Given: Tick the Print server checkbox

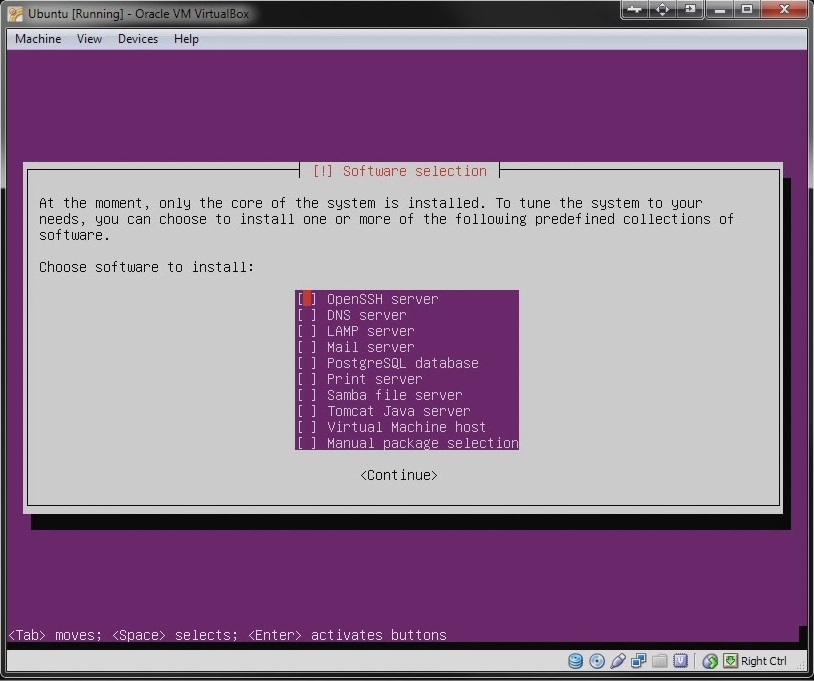Looking at the screenshot, I should coord(307,379).
